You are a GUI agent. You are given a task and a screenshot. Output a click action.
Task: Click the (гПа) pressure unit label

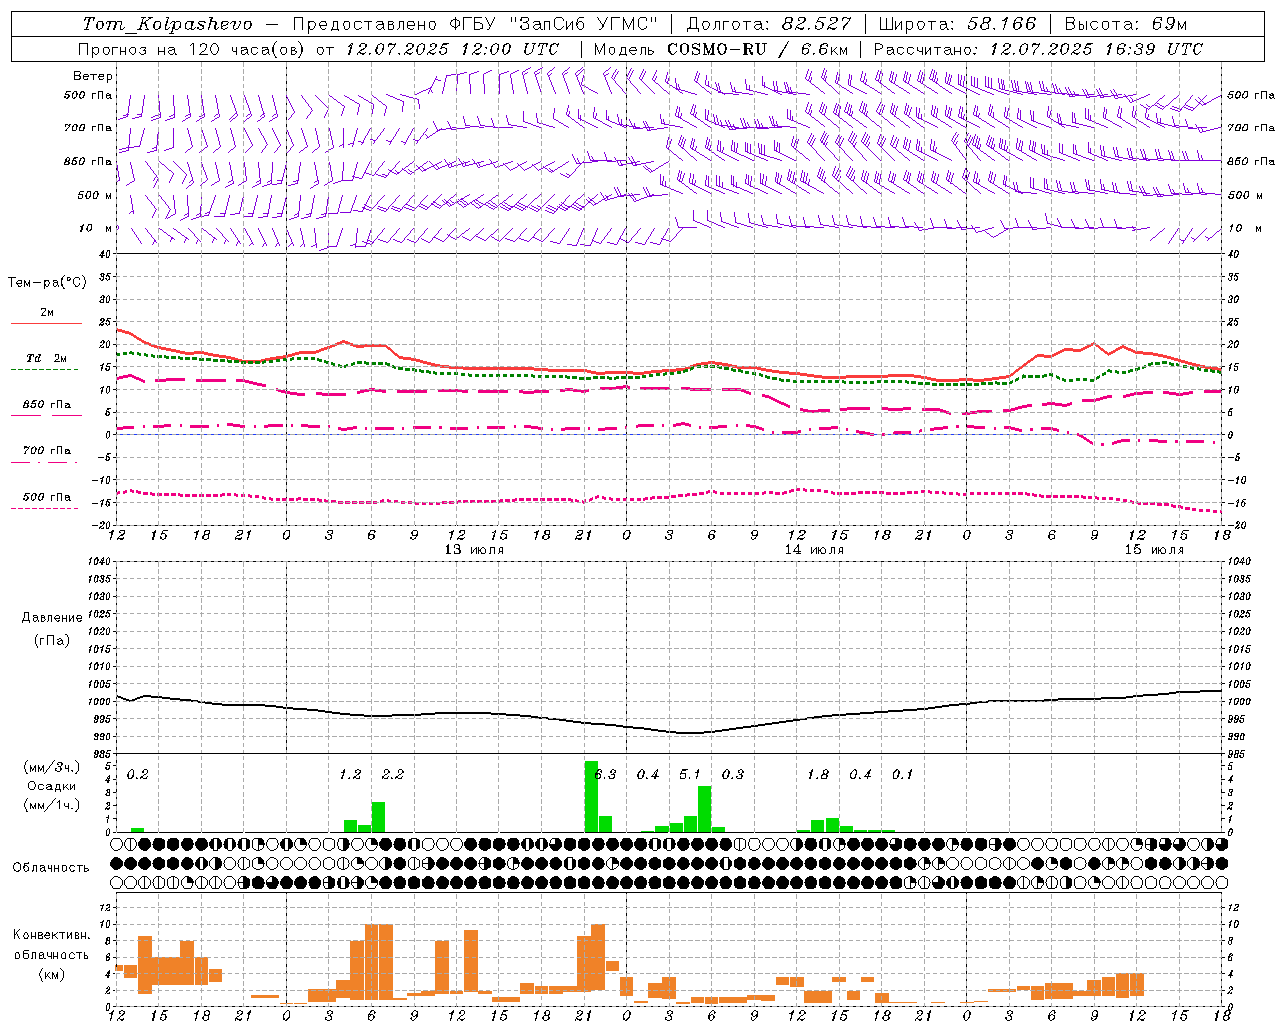[52, 640]
